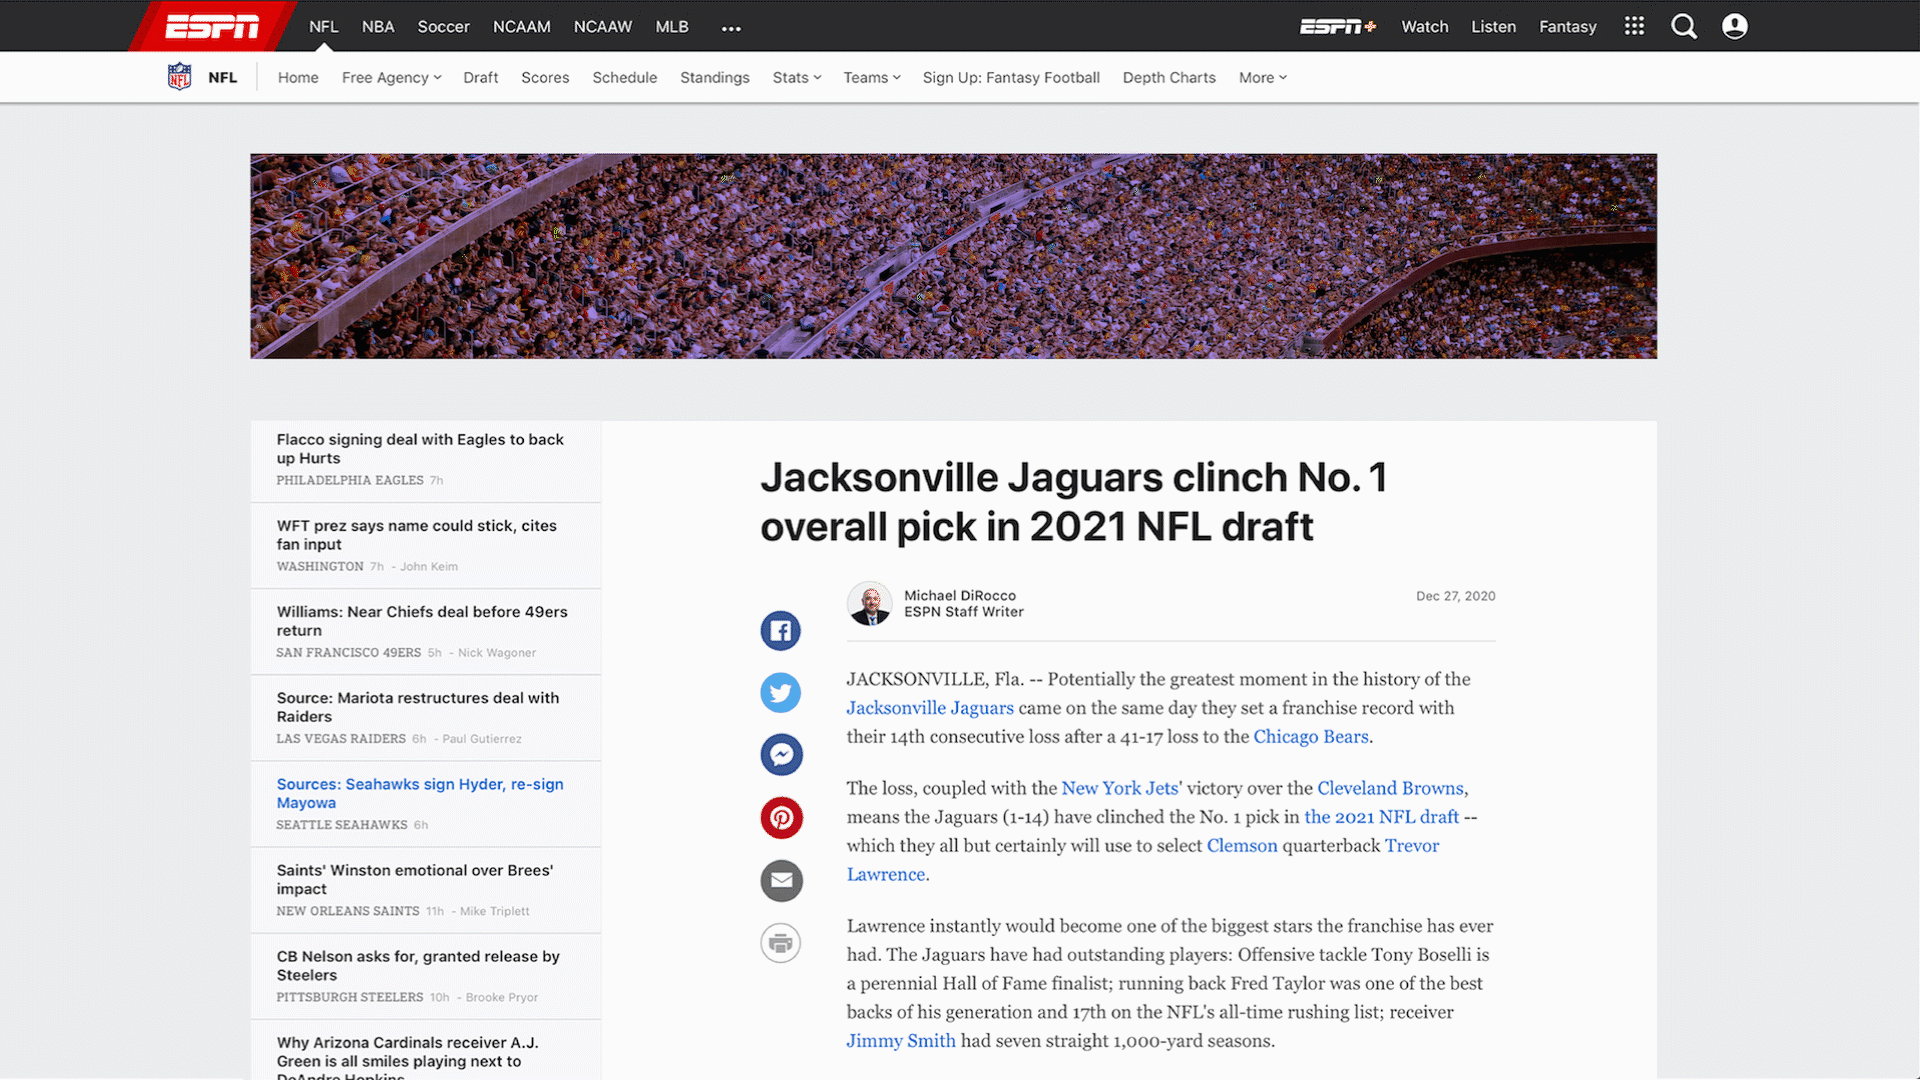Select NBA in the top sports bar
Viewport: 1920px width, 1080px height.
[378, 27]
